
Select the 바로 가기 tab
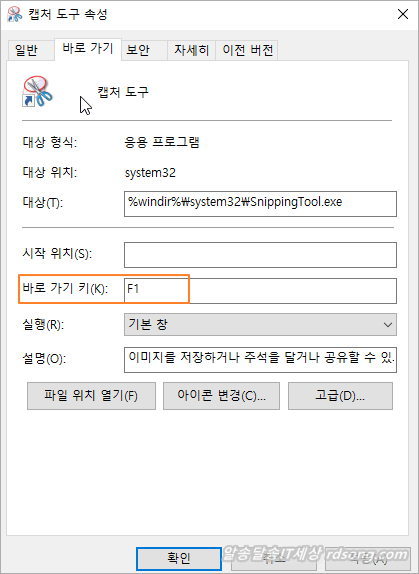pos(88,49)
